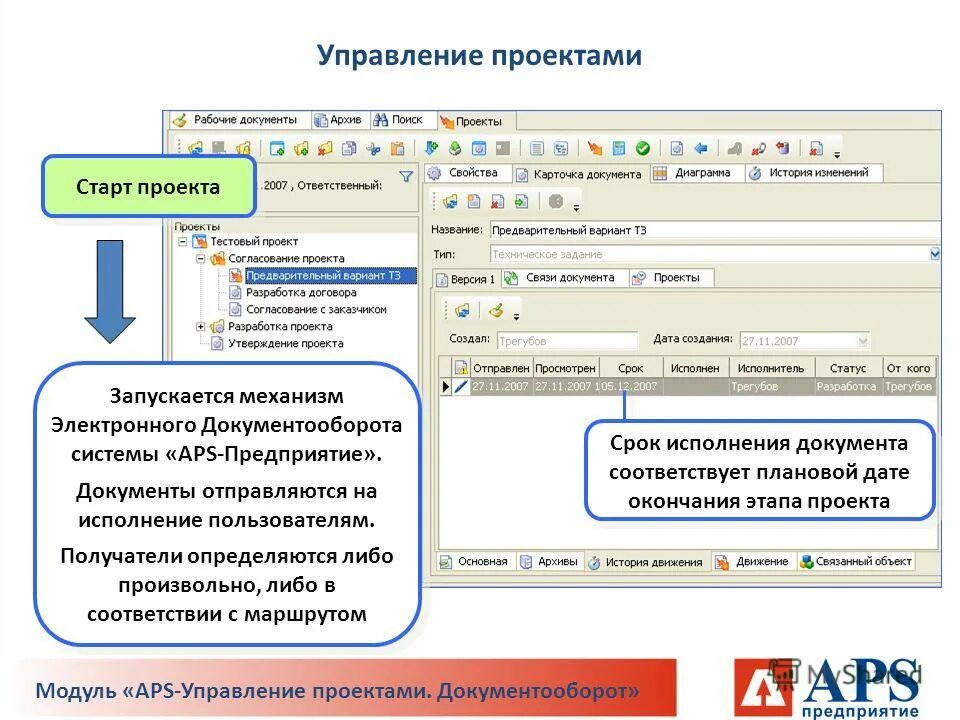Click the blue down arrow with plus icon
The width and height of the screenshot is (960, 720).
pyautogui.click(x=432, y=148)
